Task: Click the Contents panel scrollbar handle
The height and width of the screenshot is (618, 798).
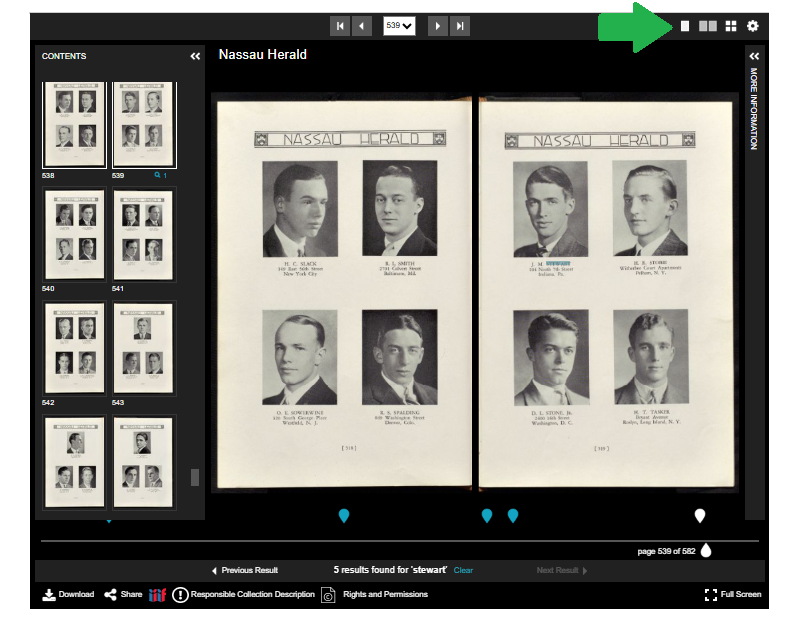Action: (194, 477)
